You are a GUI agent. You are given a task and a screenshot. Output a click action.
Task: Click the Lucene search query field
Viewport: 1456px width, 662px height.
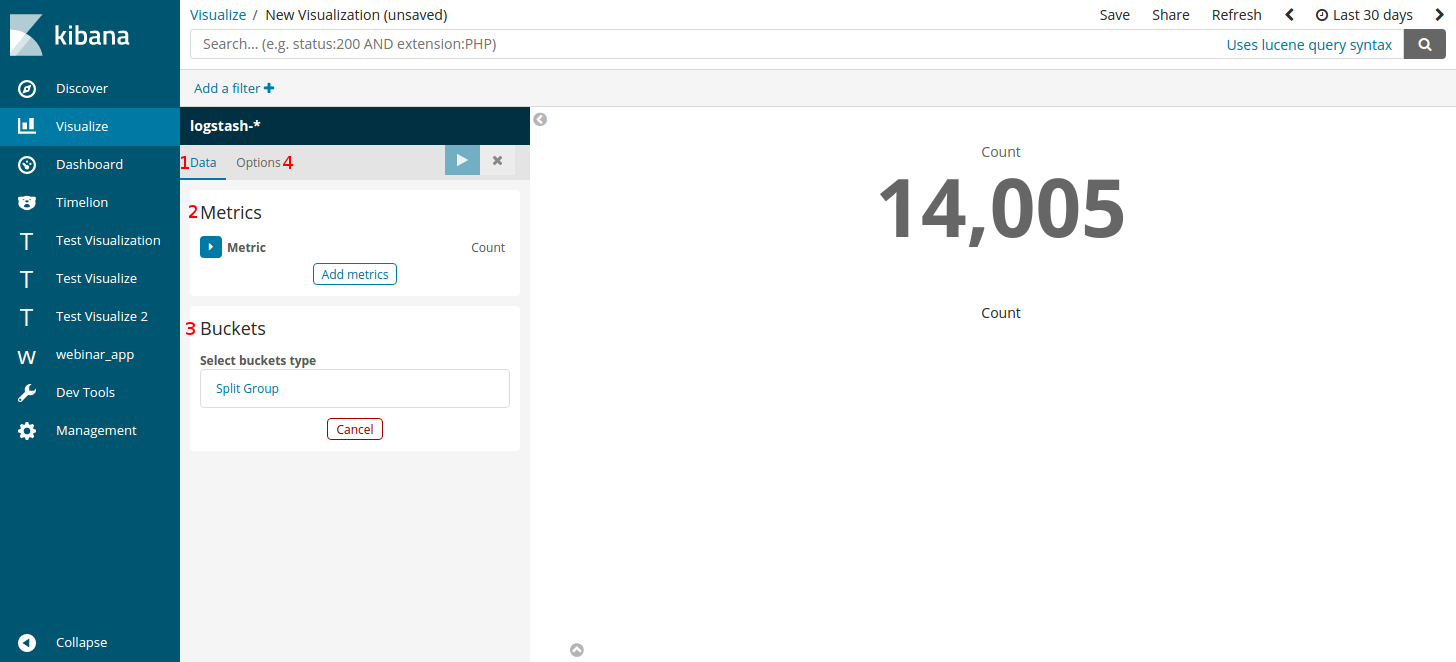(x=700, y=45)
